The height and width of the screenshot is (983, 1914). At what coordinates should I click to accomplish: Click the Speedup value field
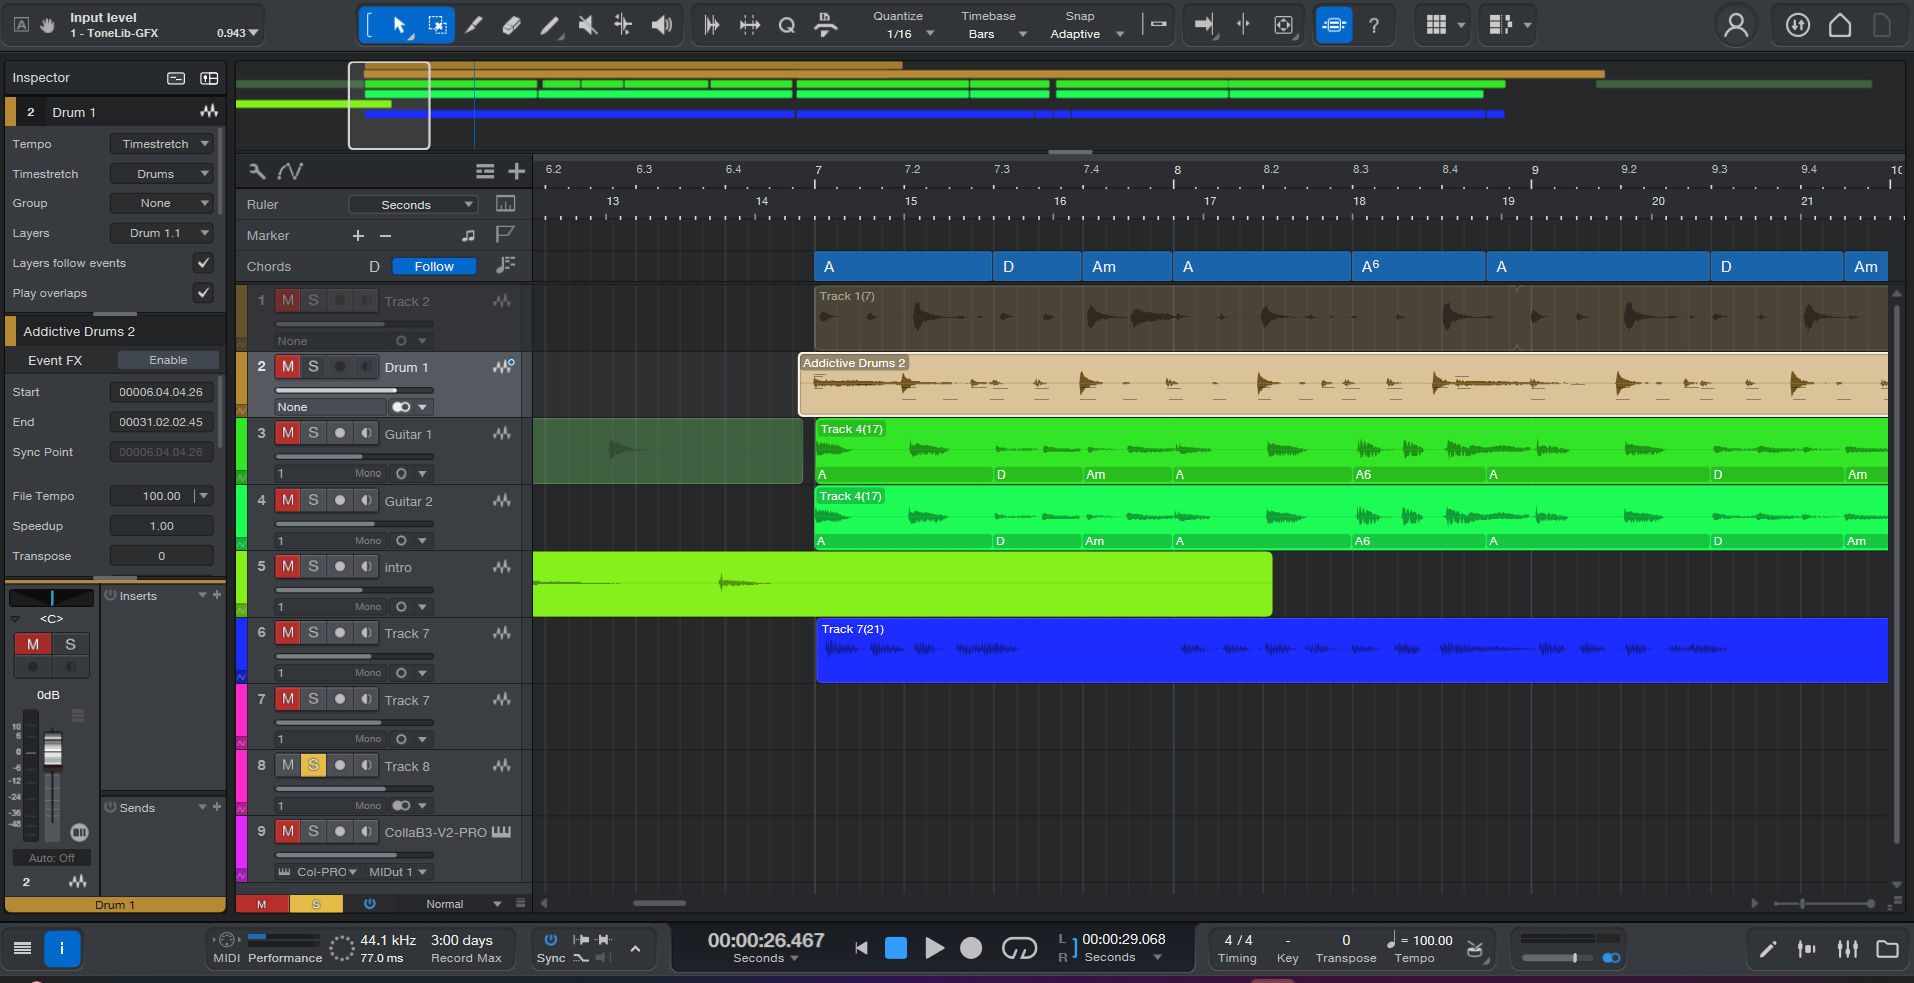(x=161, y=526)
